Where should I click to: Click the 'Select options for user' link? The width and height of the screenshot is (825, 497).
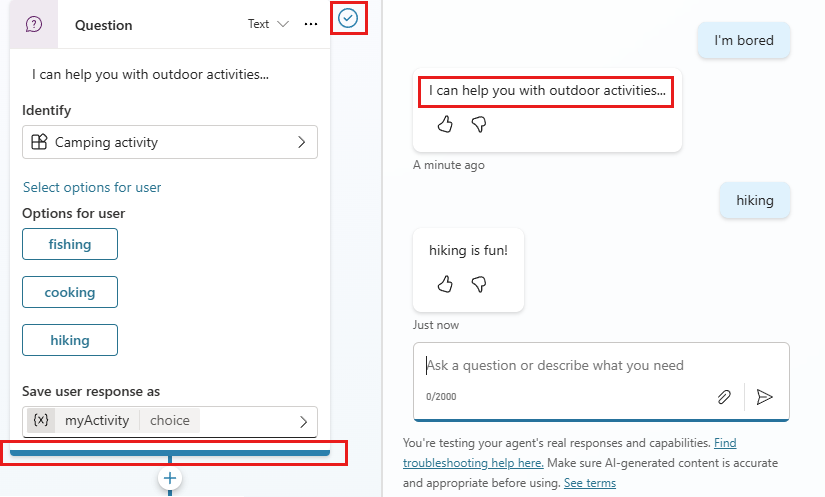(92, 187)
